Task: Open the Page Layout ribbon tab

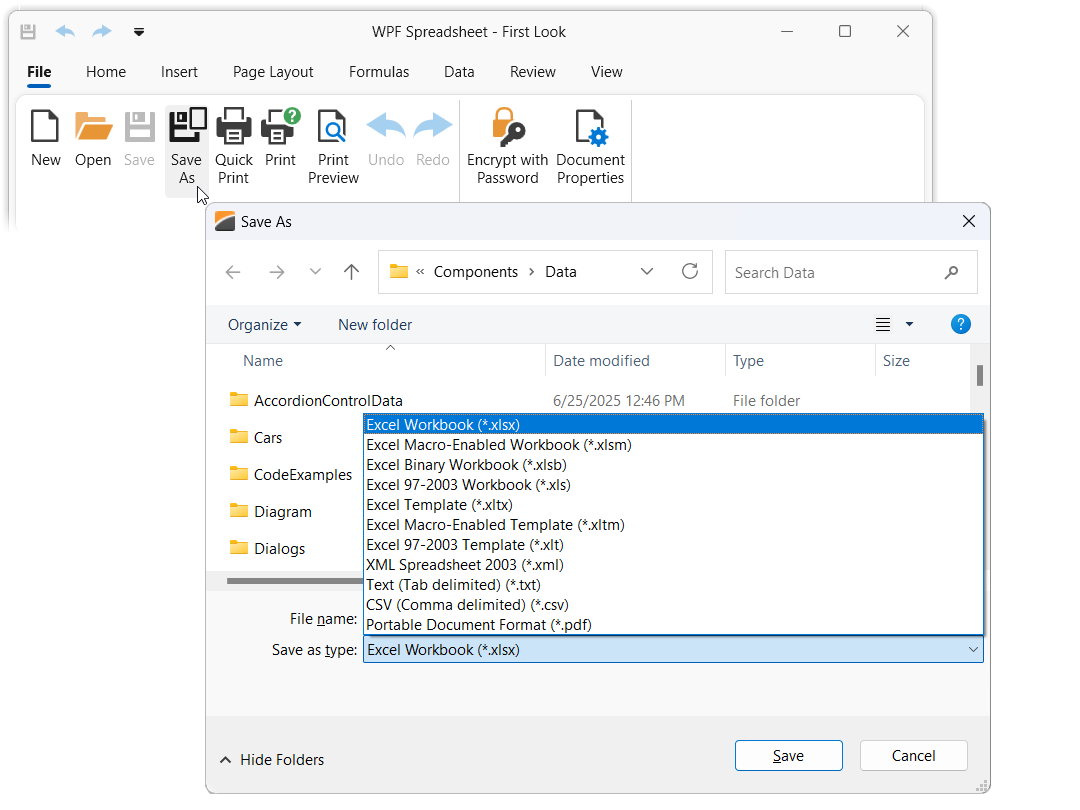Action: [273, 72]
